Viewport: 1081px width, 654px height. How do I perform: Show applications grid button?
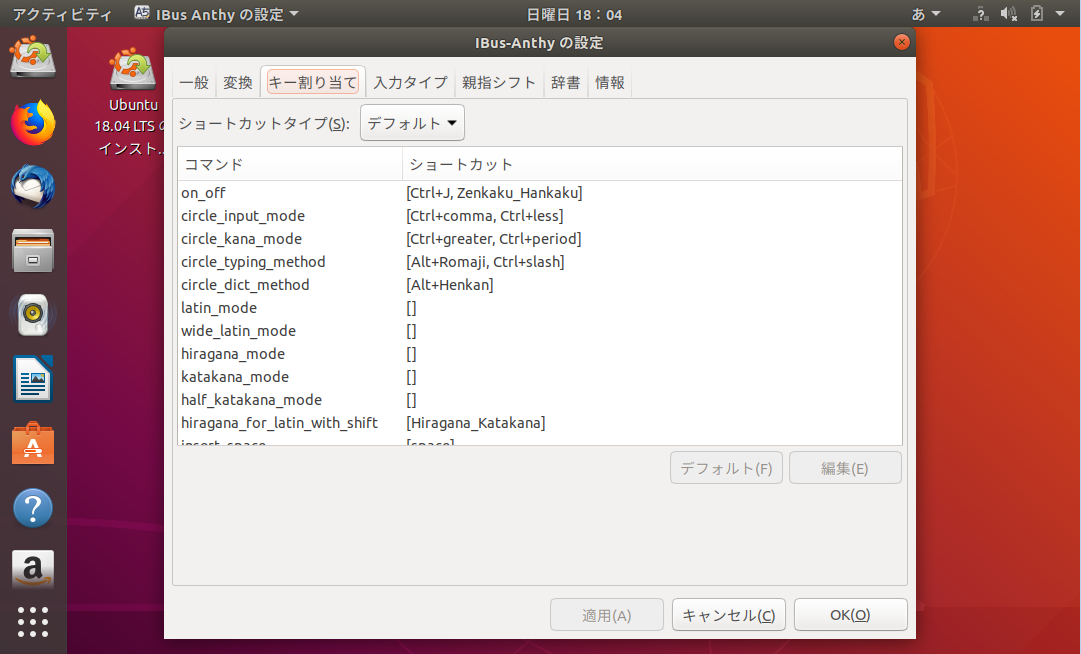(33, 622)
